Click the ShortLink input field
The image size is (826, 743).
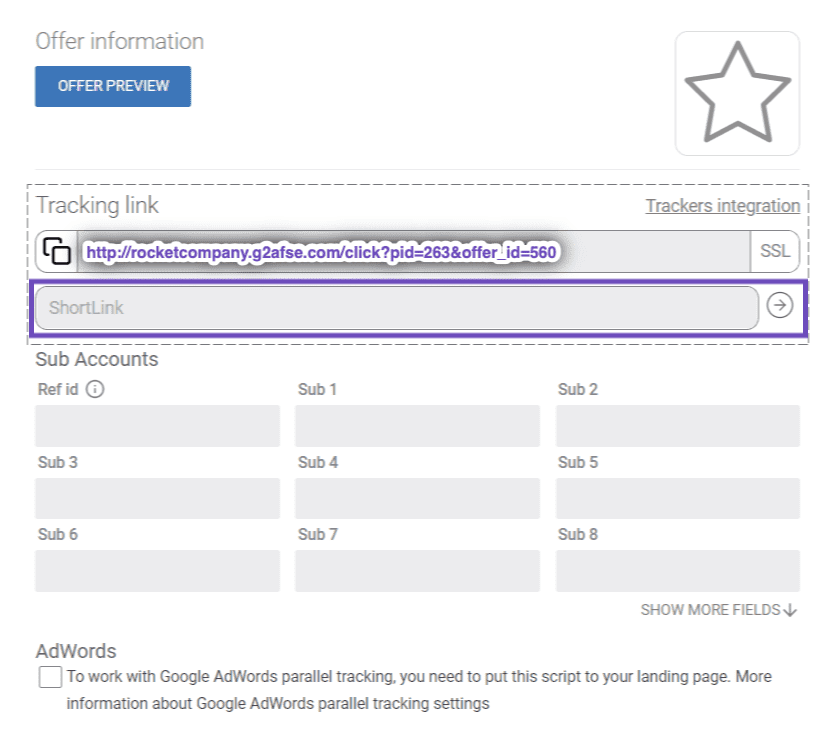click(396, 308)
